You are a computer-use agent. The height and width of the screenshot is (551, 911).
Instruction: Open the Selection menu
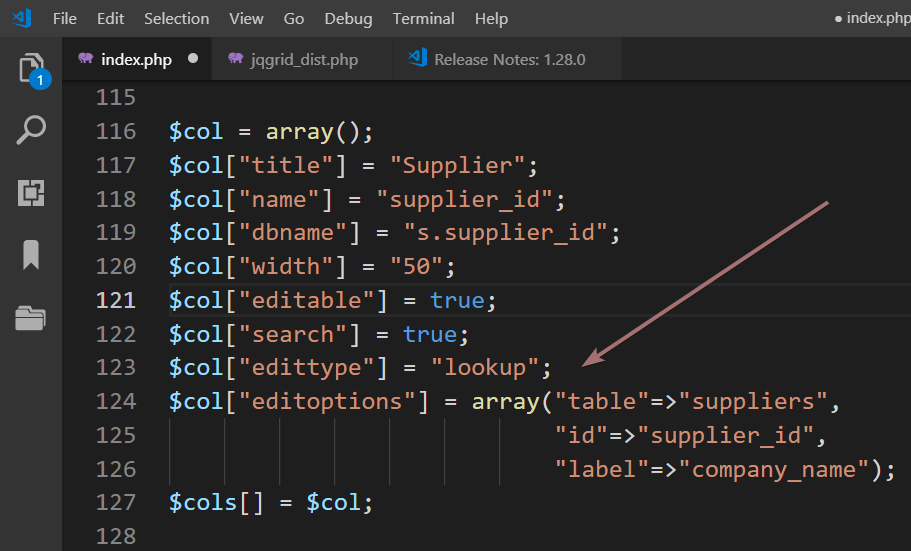(x=176, y=19)
